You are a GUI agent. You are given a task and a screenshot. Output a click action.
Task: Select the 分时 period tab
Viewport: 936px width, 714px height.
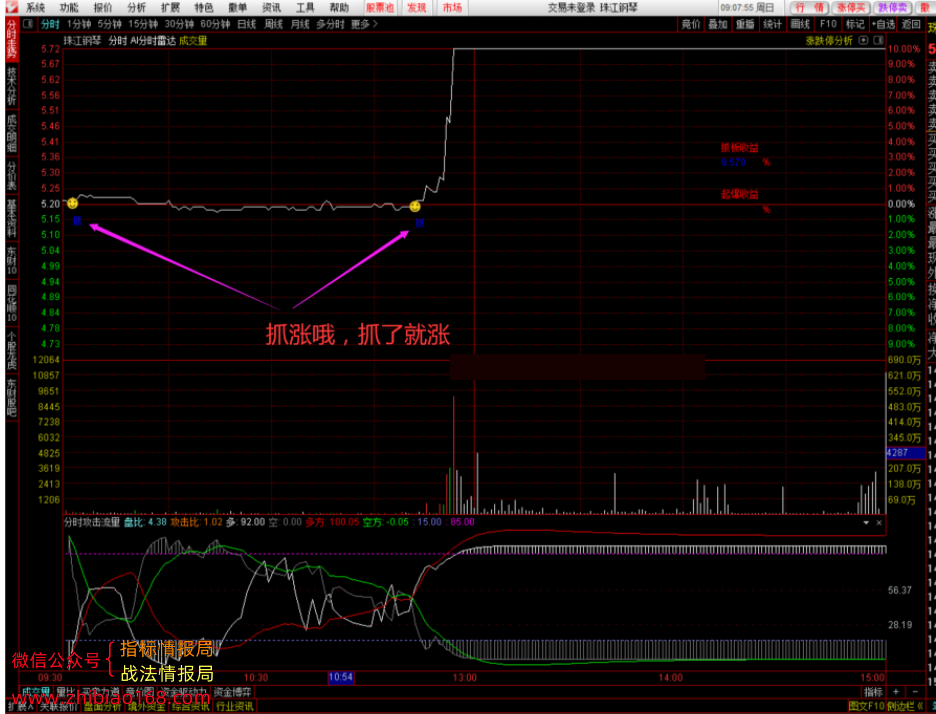coord(50,24)
